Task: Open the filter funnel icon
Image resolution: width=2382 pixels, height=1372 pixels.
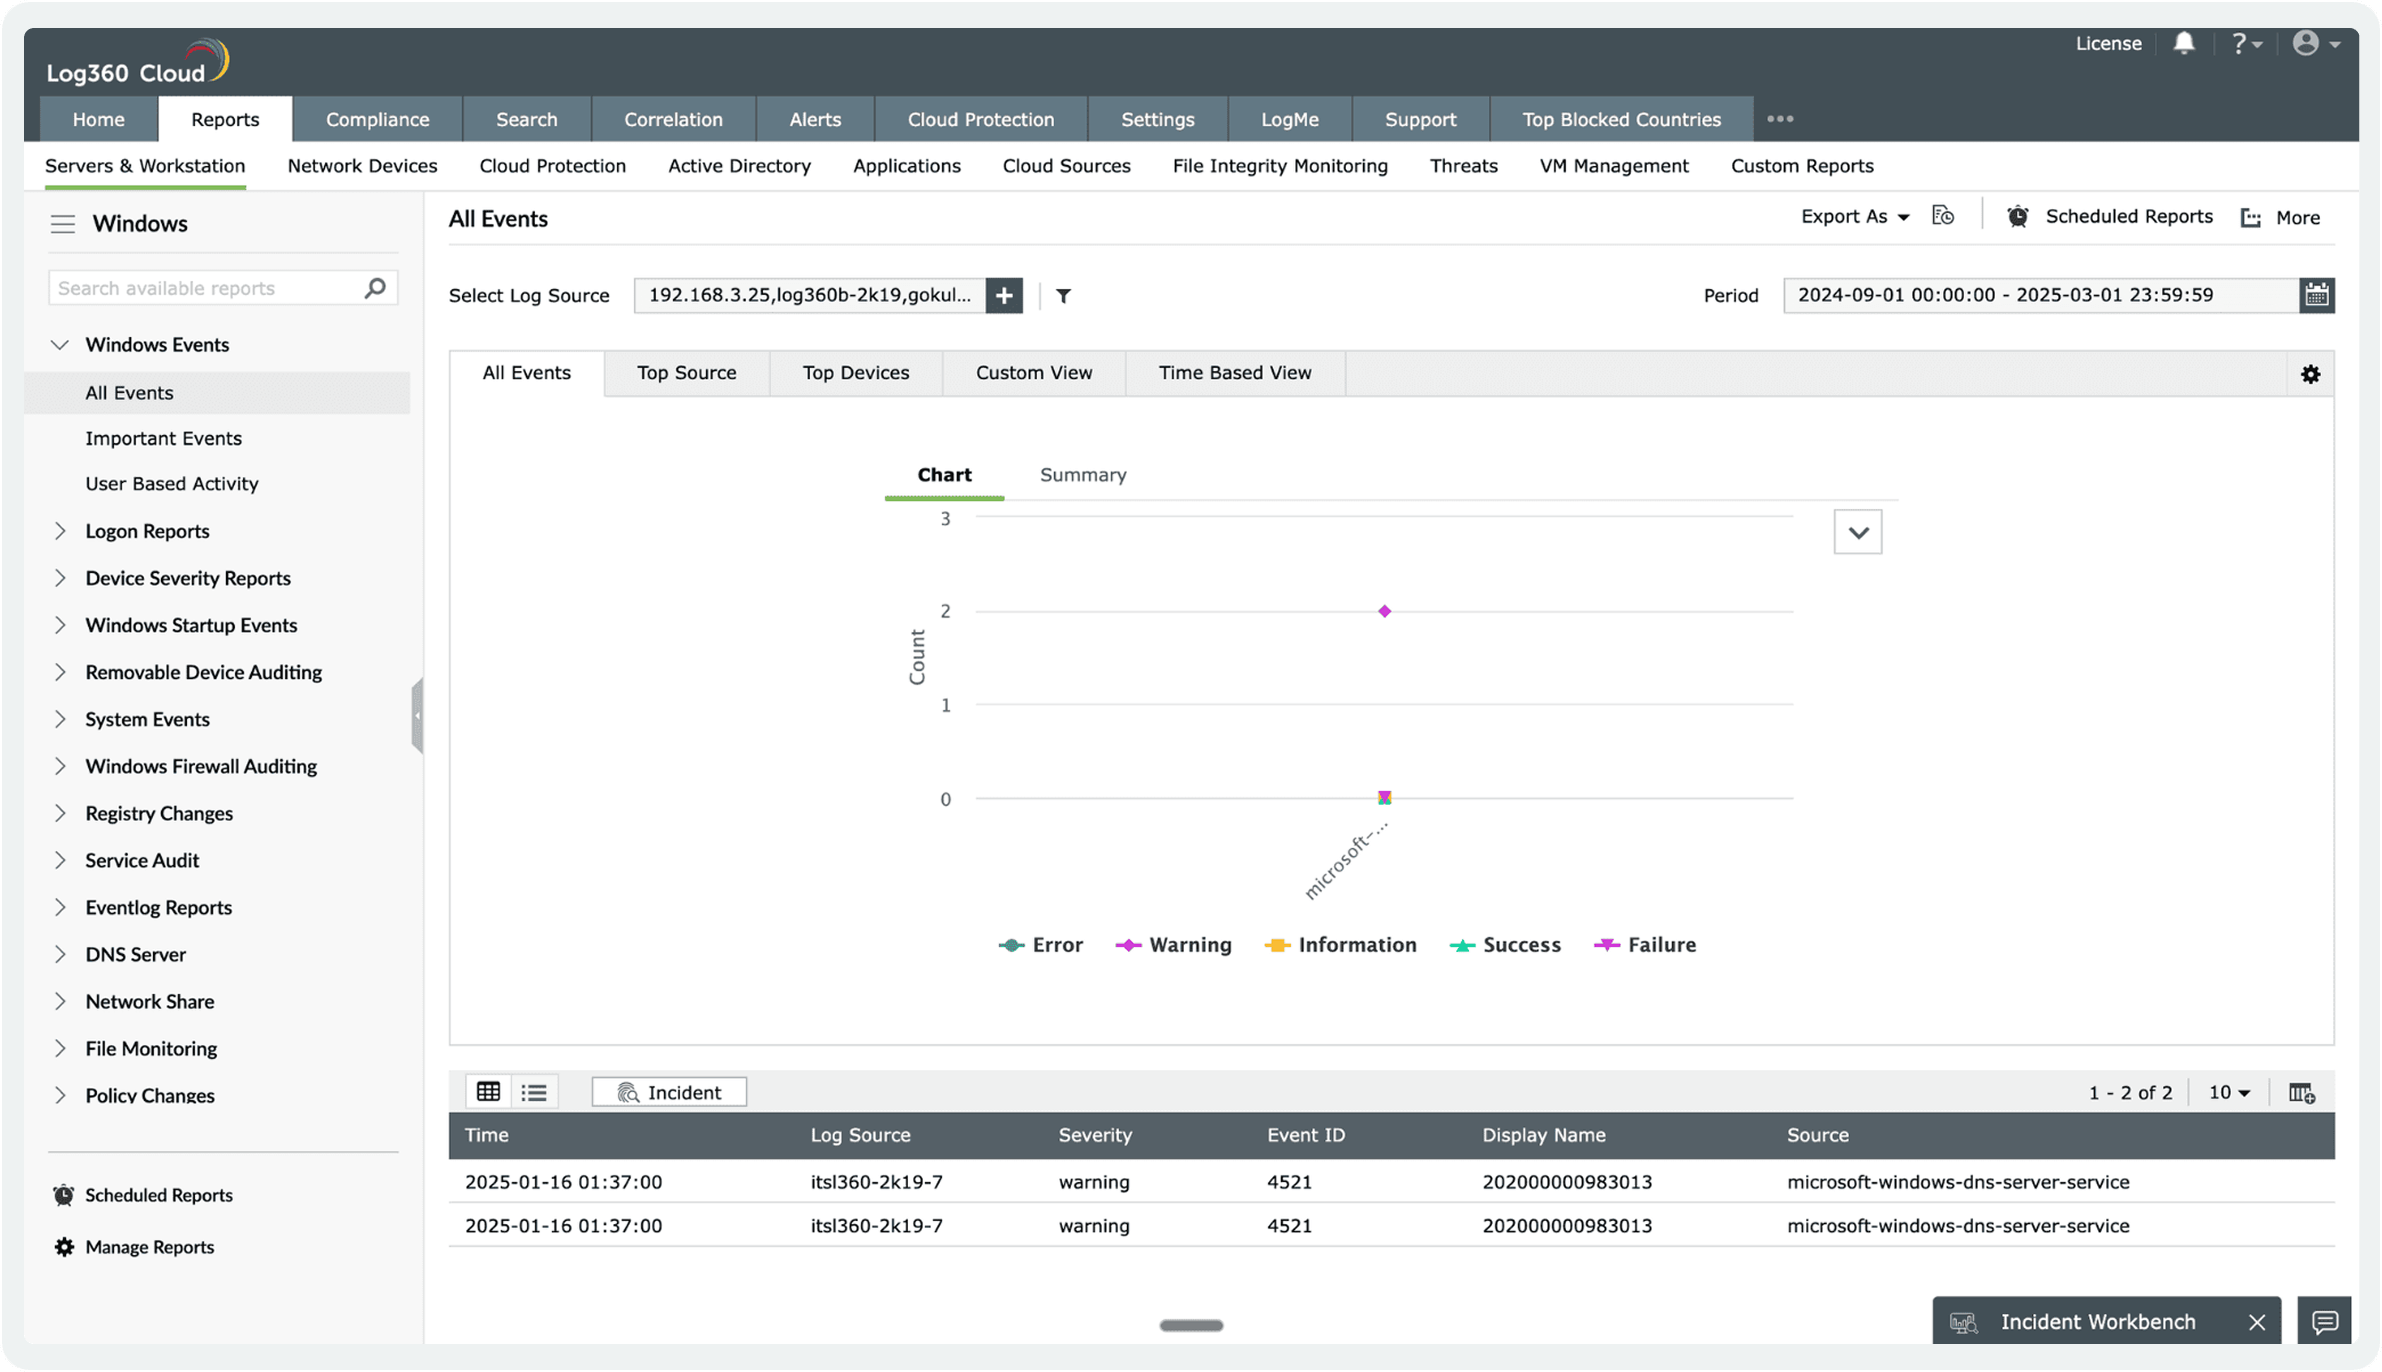Action: pyautogui.click(x=1064, y=296)
